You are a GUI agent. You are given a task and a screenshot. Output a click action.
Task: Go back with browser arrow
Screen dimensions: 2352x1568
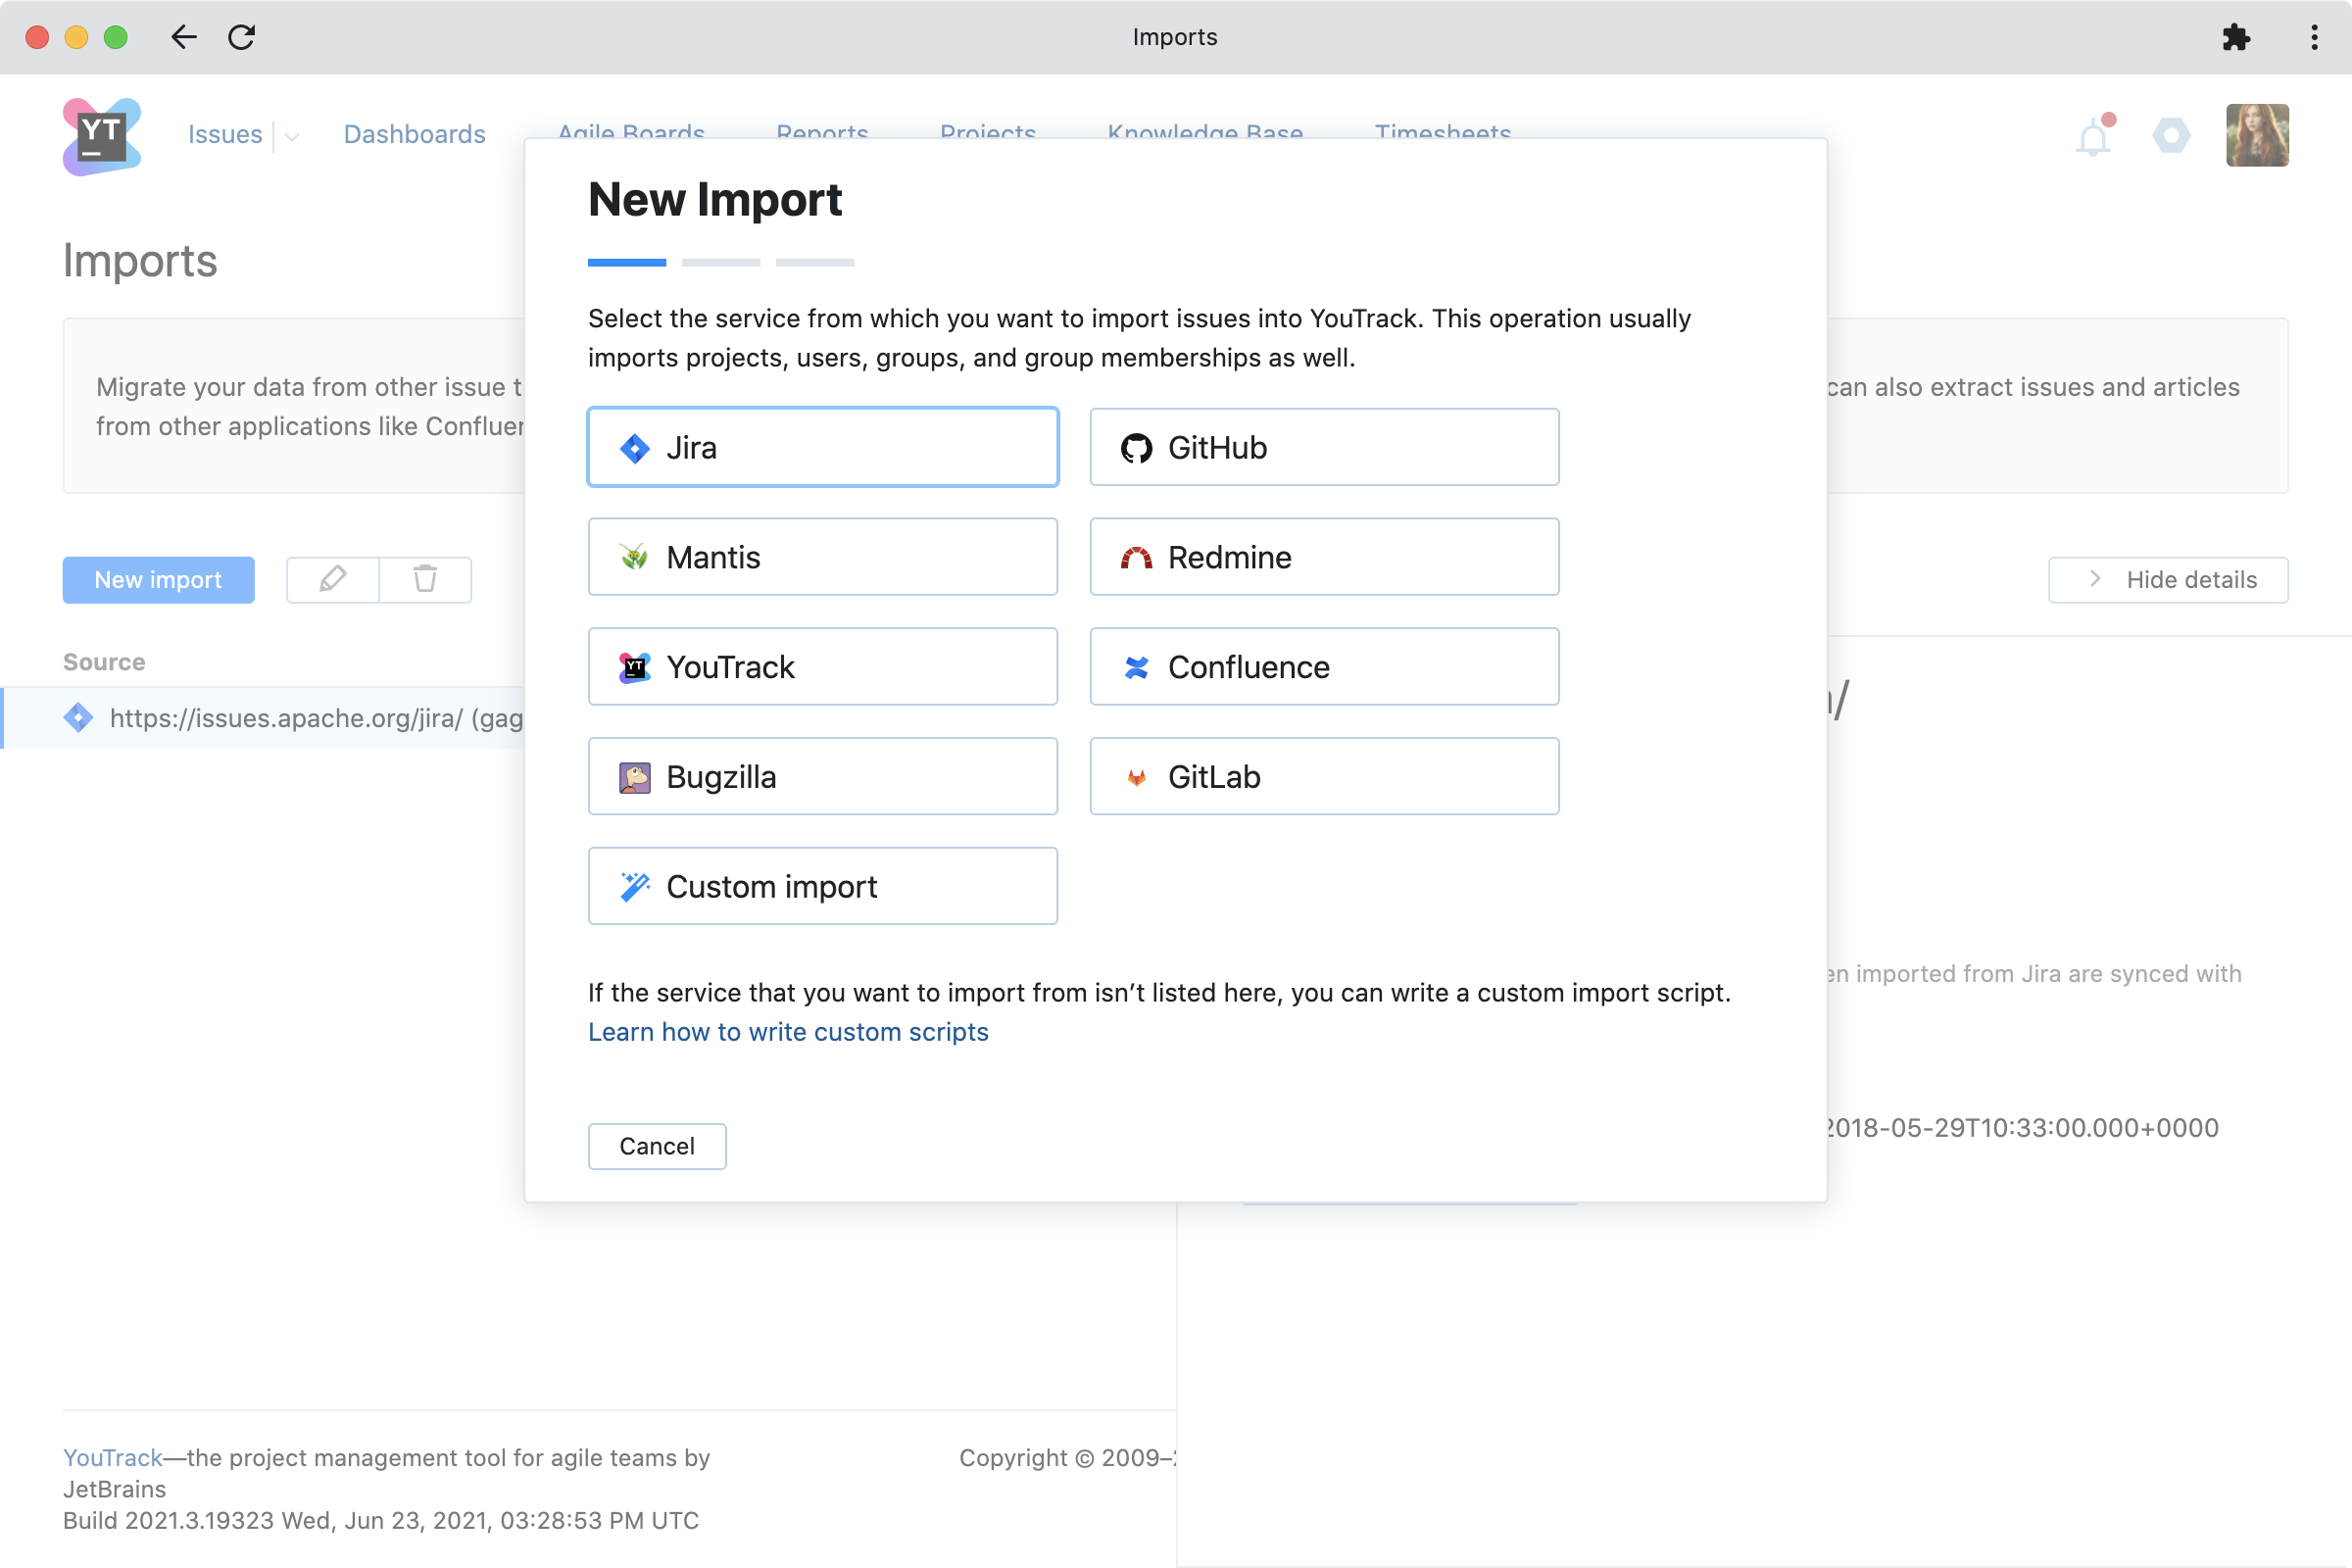(184, 37)
